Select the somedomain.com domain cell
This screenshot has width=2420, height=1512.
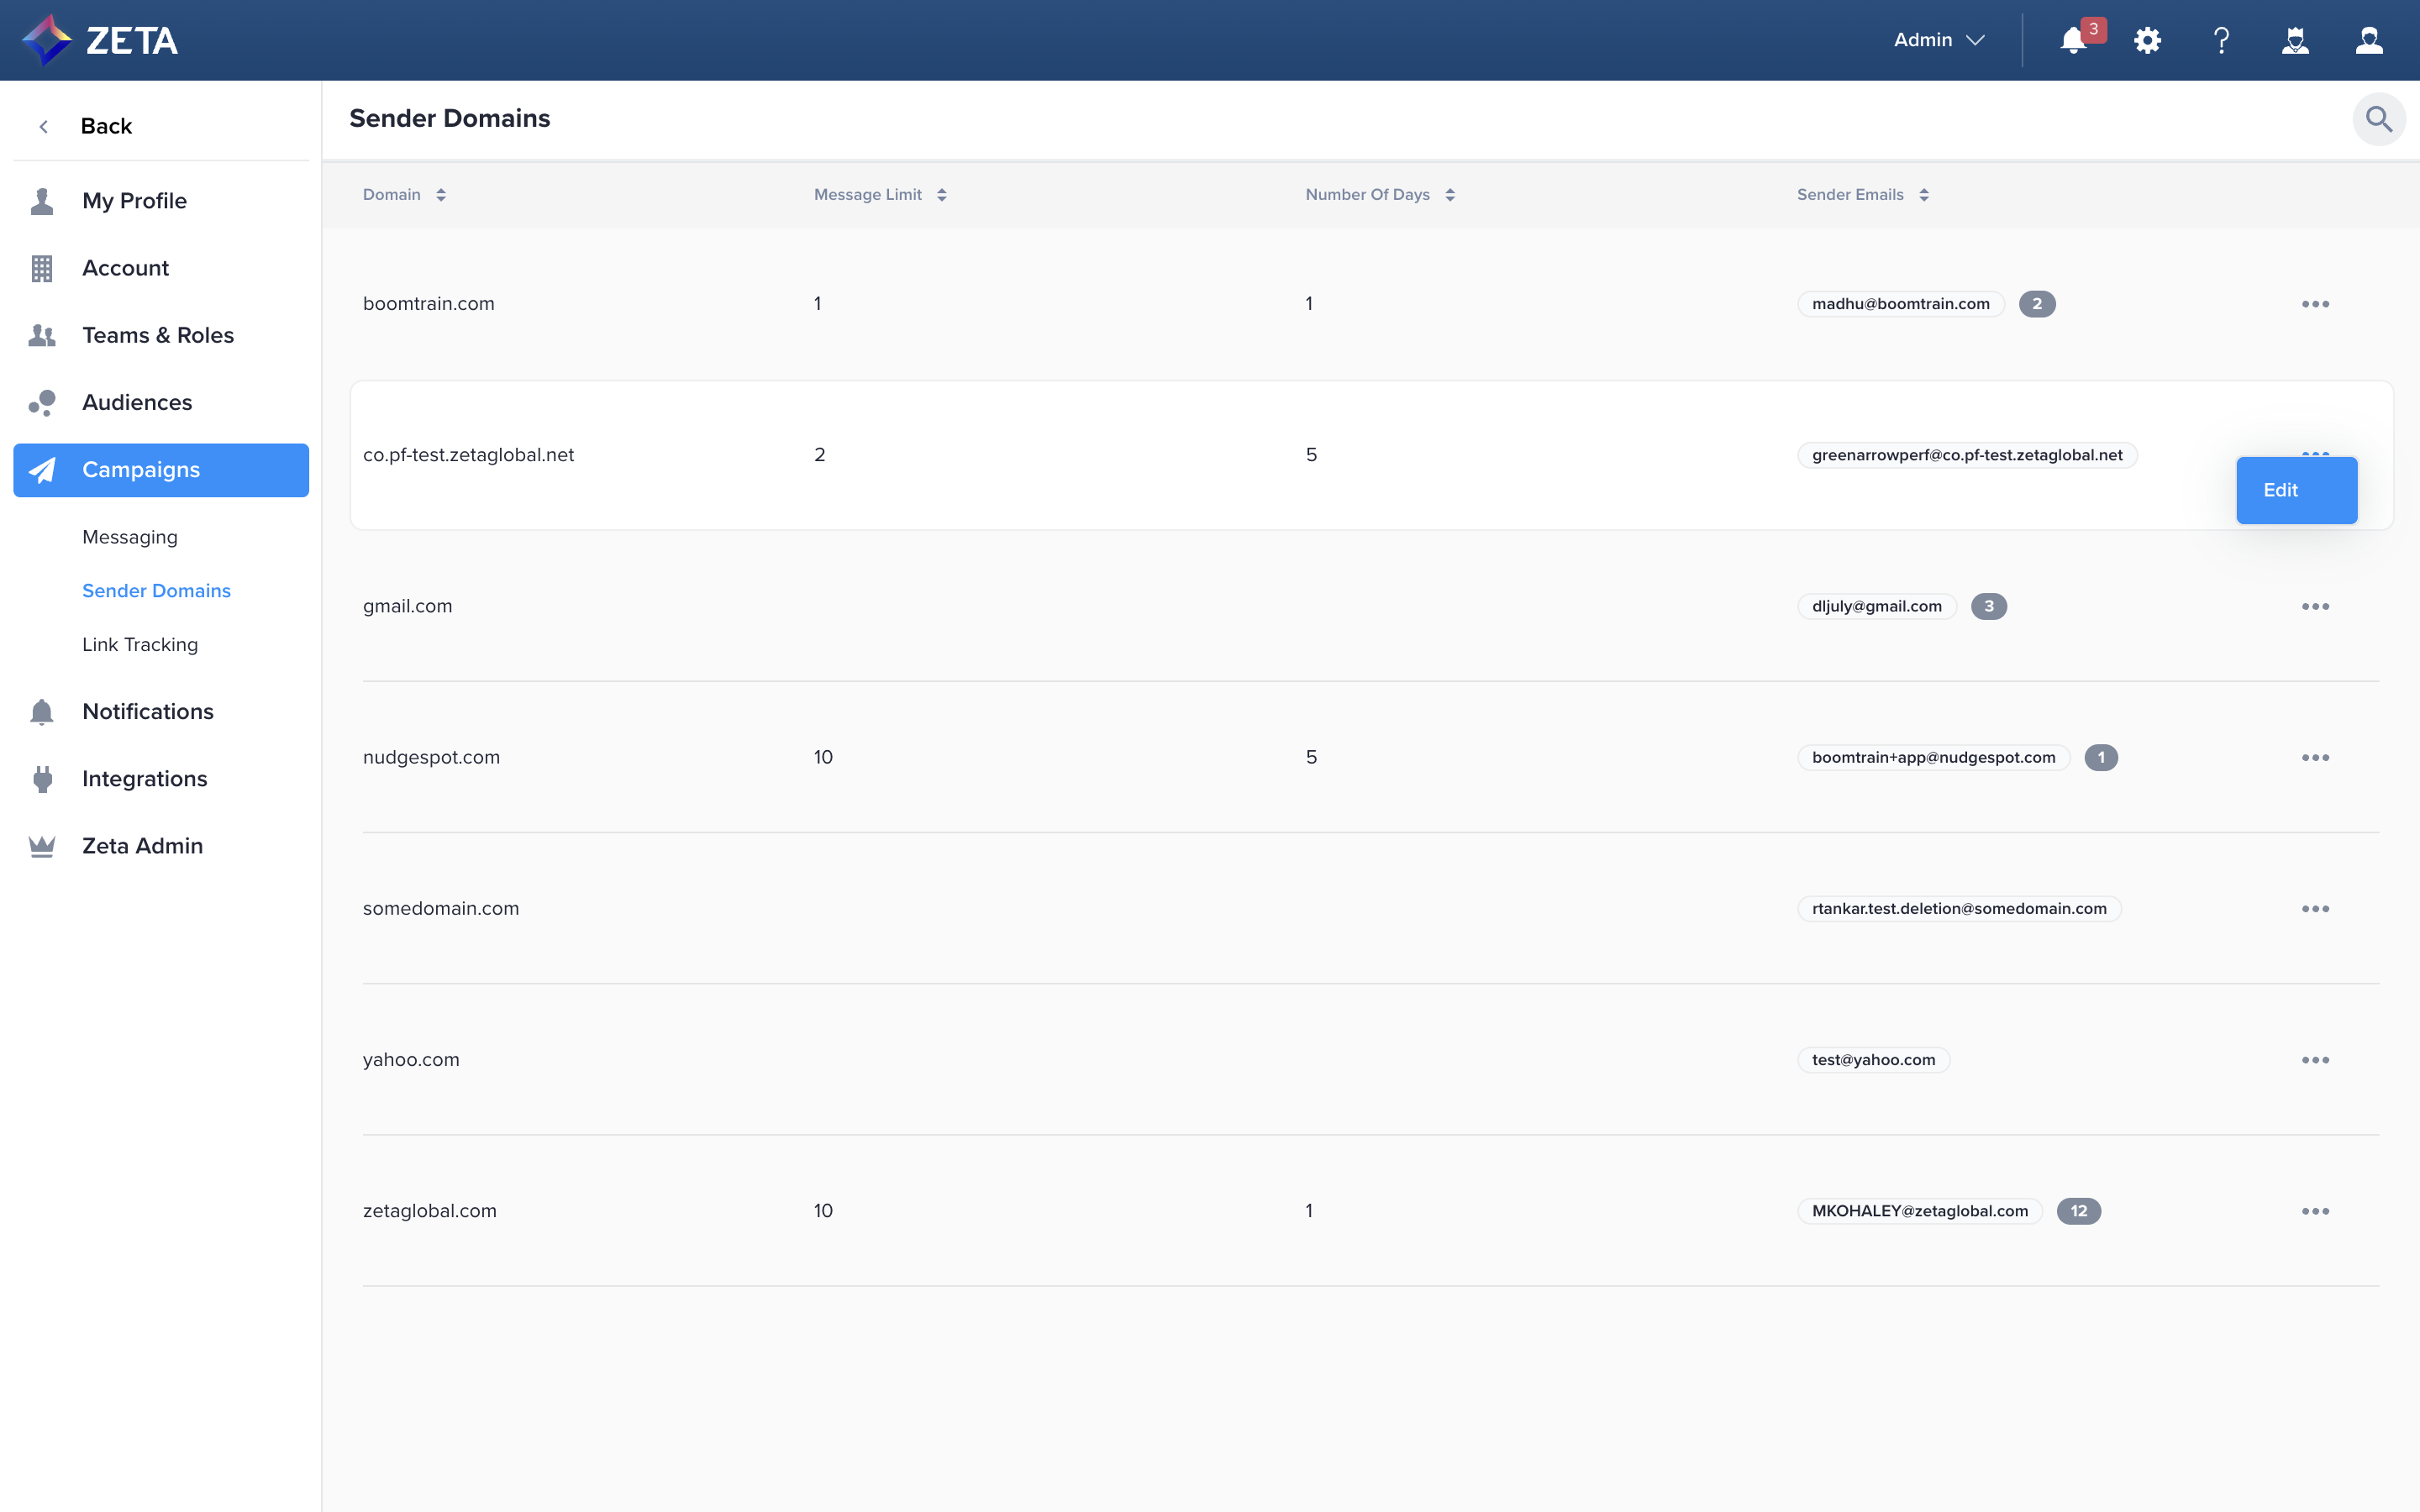point(440,908)
